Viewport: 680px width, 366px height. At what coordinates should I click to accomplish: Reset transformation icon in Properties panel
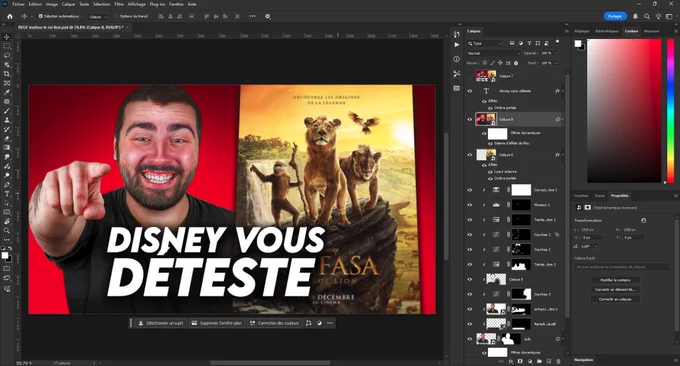643,221
